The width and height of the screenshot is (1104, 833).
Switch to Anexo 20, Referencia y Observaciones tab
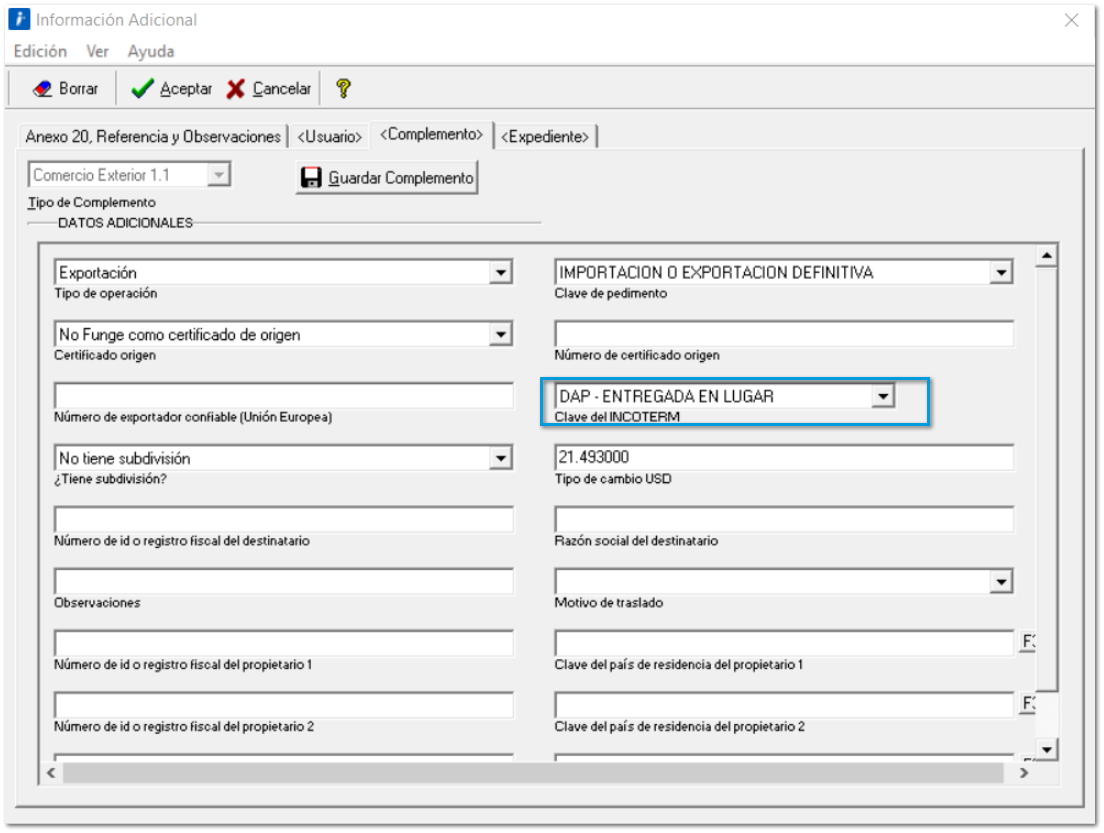point(153,136)
